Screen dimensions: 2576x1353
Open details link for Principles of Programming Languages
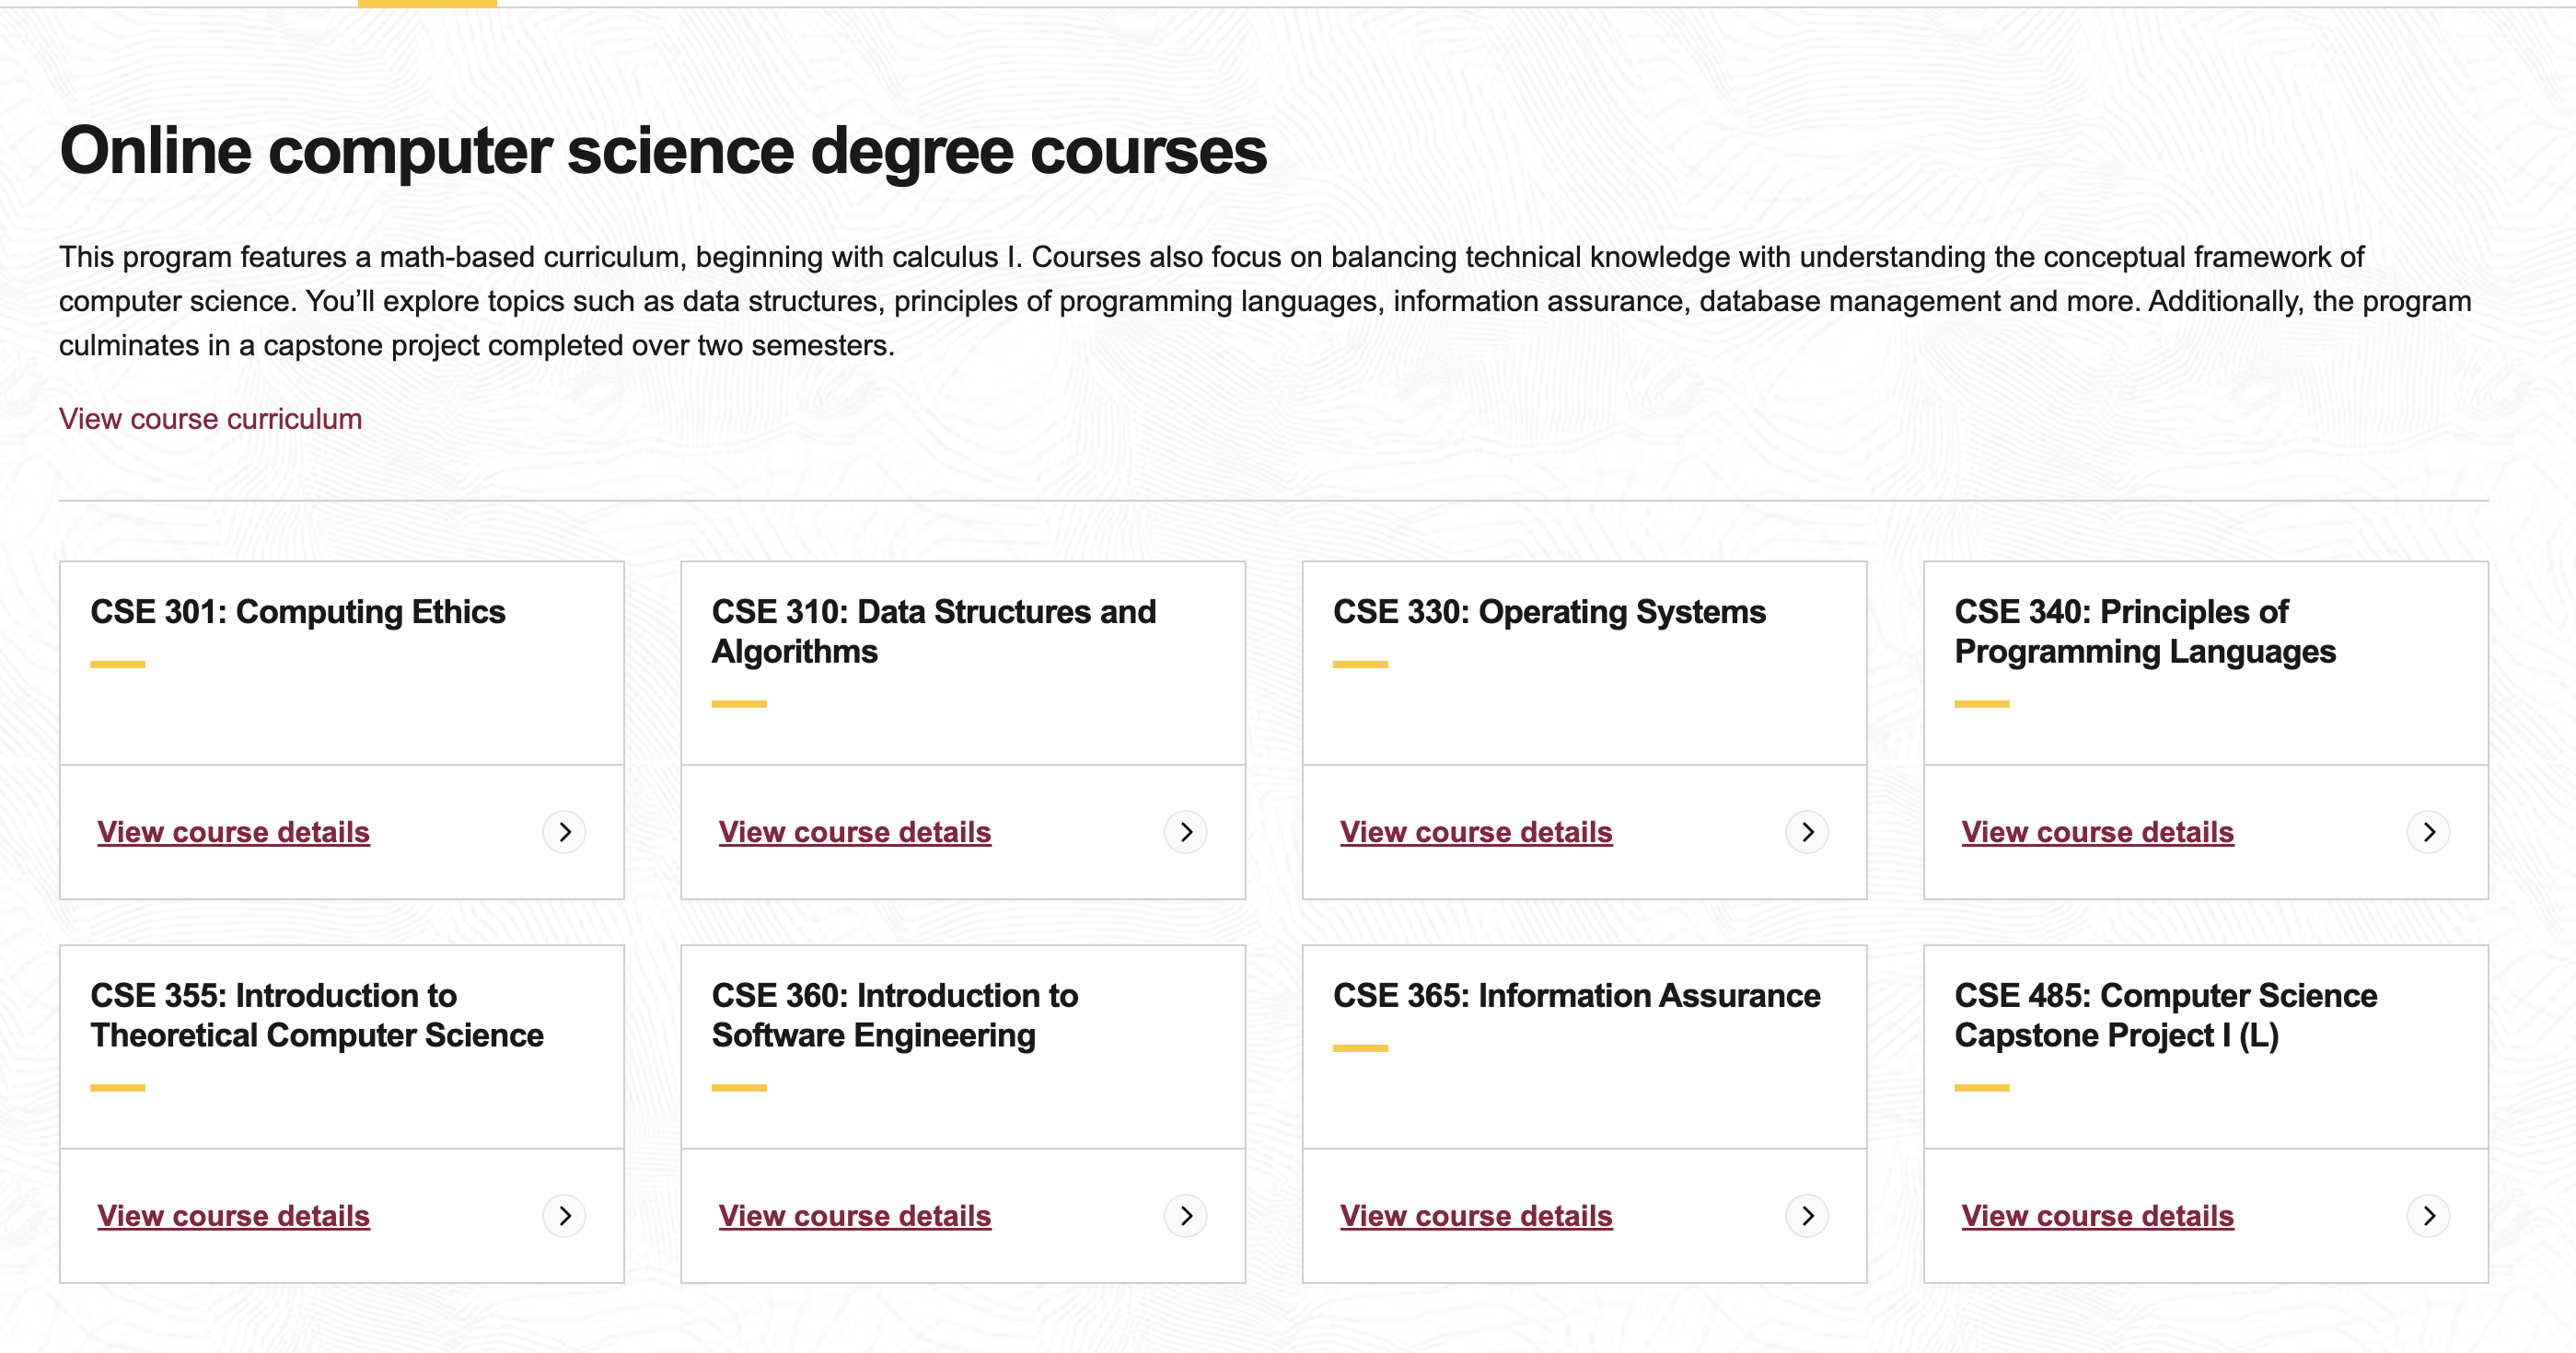(x=2097, y=832)
